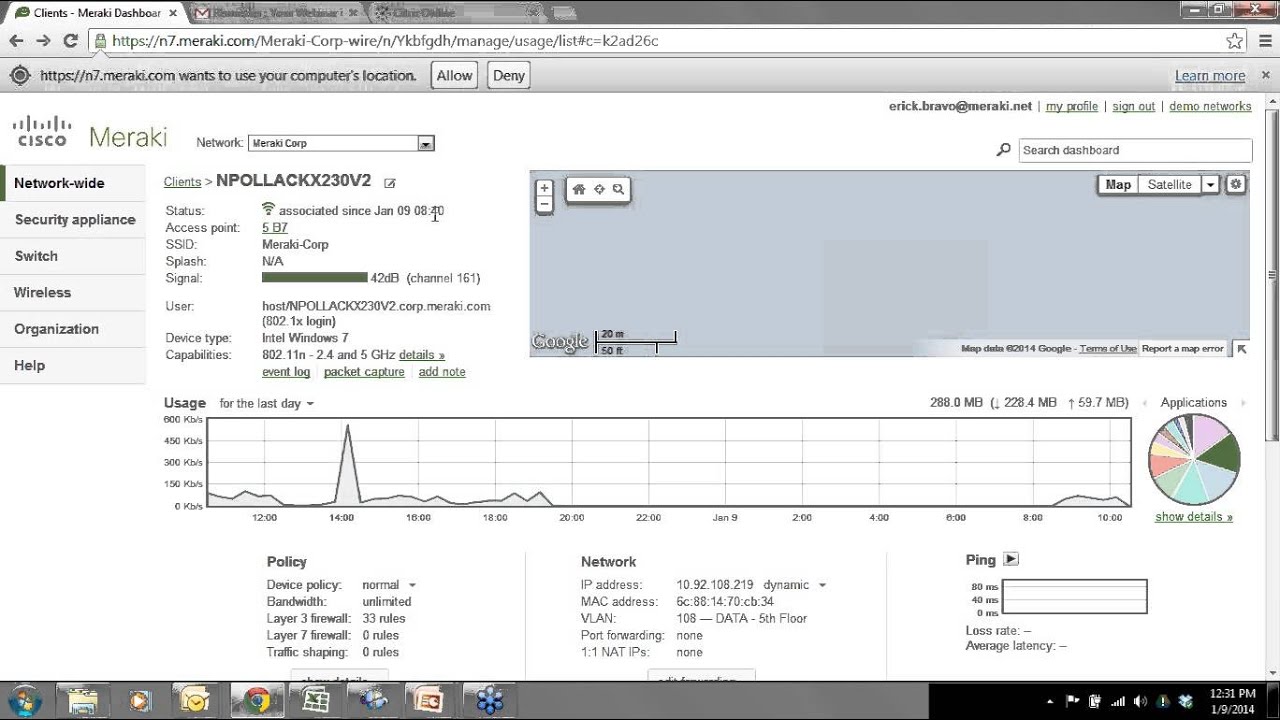Open map type options dropdown arrow
This screenshot has height=720, width=1280.
pyautogui.click(x=1210, y=184)
